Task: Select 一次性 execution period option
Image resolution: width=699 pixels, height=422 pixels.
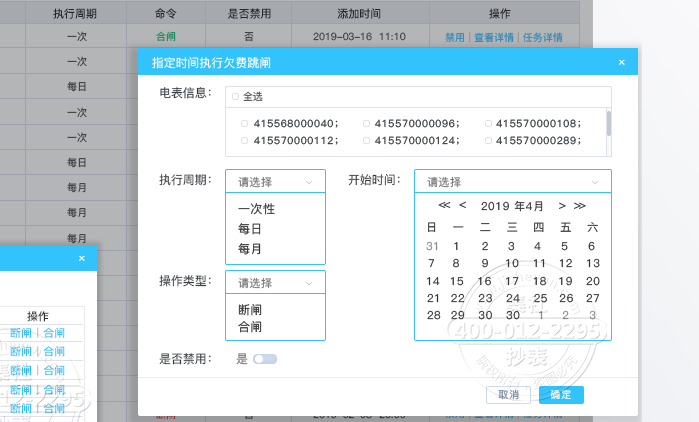Action: point(256,210)
